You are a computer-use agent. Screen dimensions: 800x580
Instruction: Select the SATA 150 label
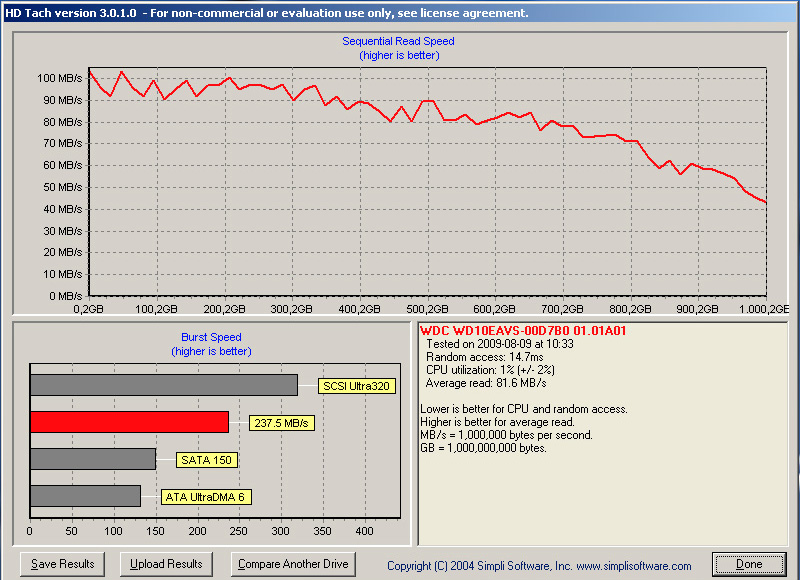pos(207,460)
